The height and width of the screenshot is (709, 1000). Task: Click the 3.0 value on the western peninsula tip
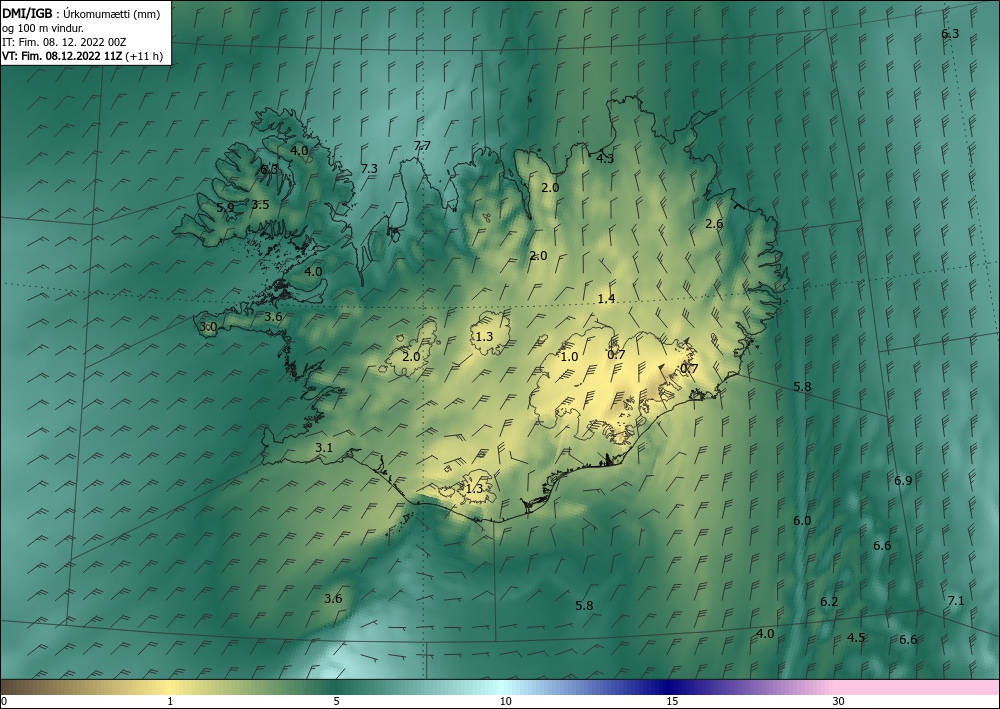pyautogui.click(x=209, y=327)
